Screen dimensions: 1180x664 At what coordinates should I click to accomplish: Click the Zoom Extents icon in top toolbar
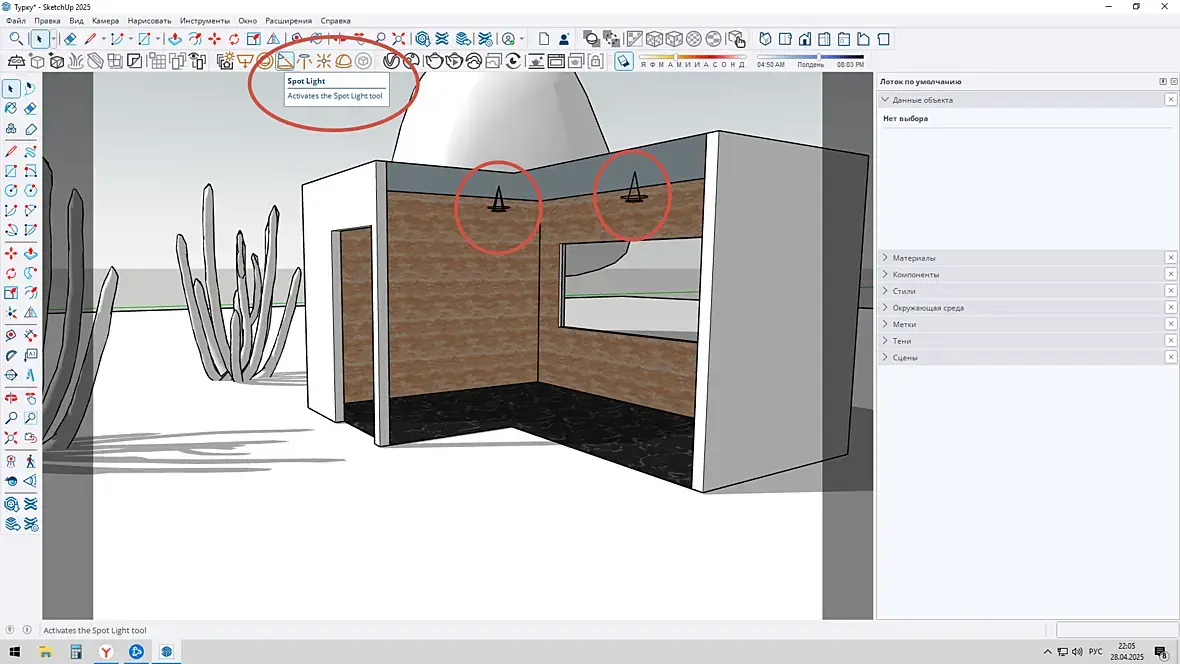tap(399, 38)
